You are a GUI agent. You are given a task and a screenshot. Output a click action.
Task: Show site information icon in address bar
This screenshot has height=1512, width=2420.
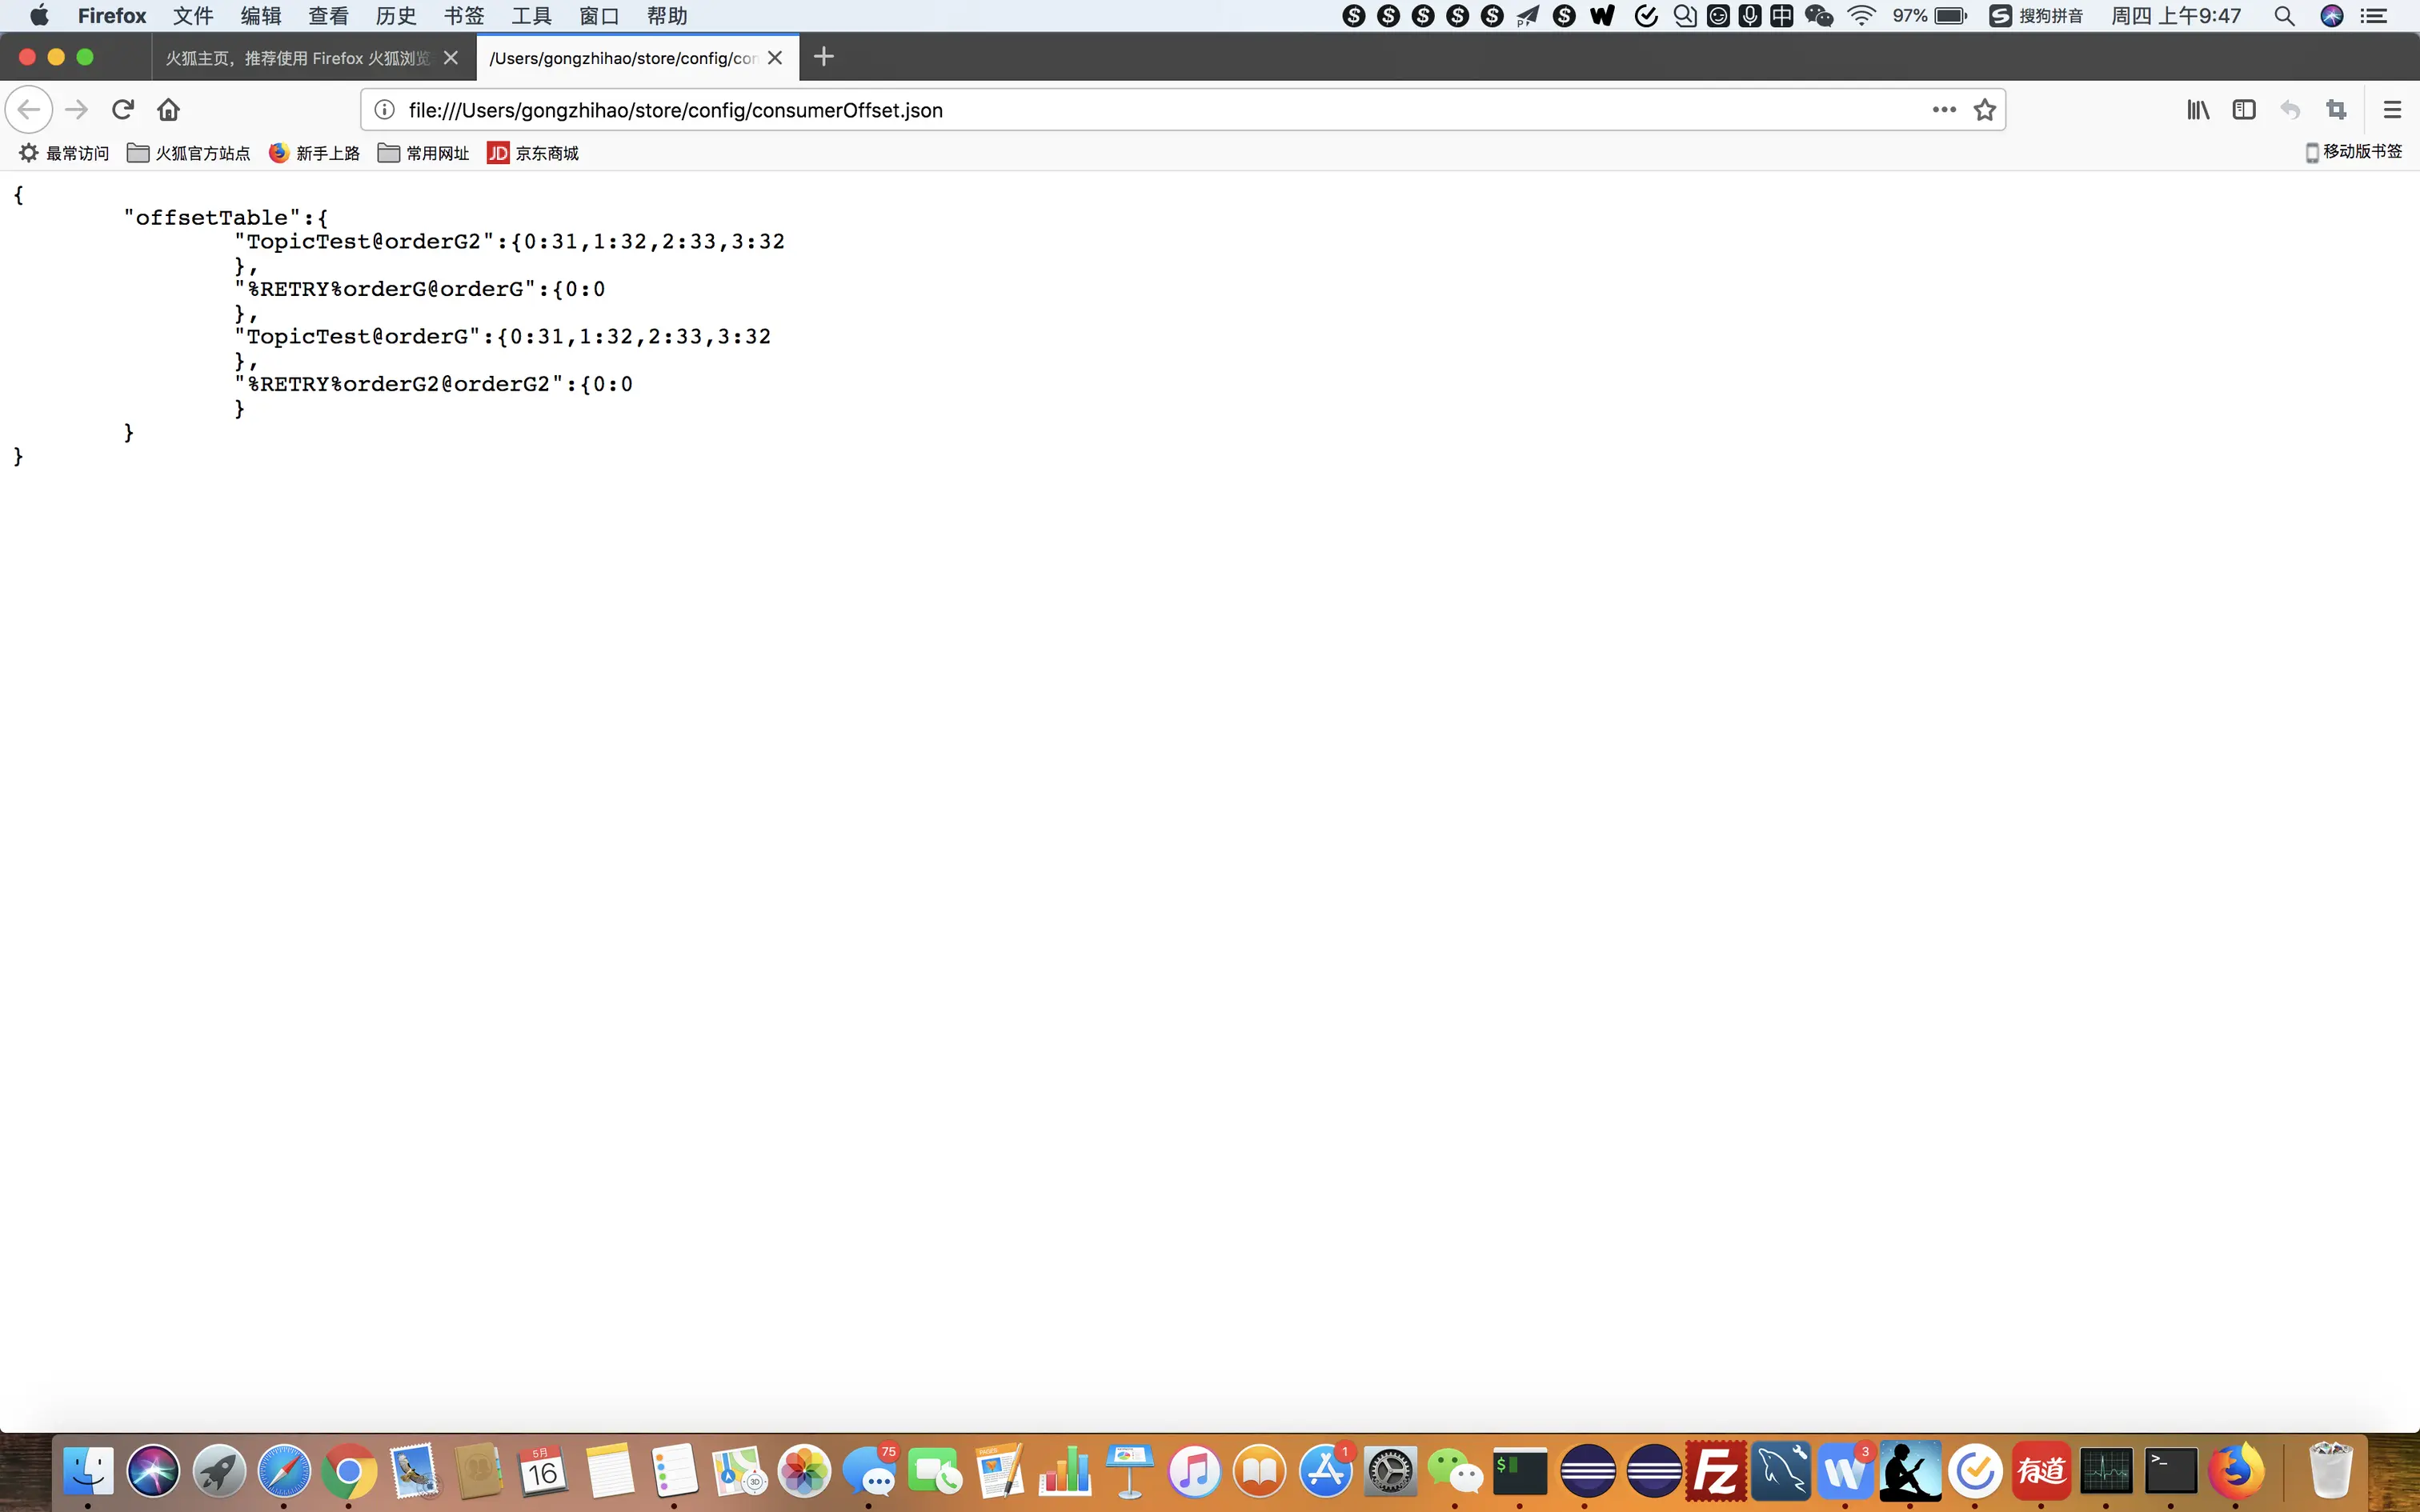click(384, 110)
